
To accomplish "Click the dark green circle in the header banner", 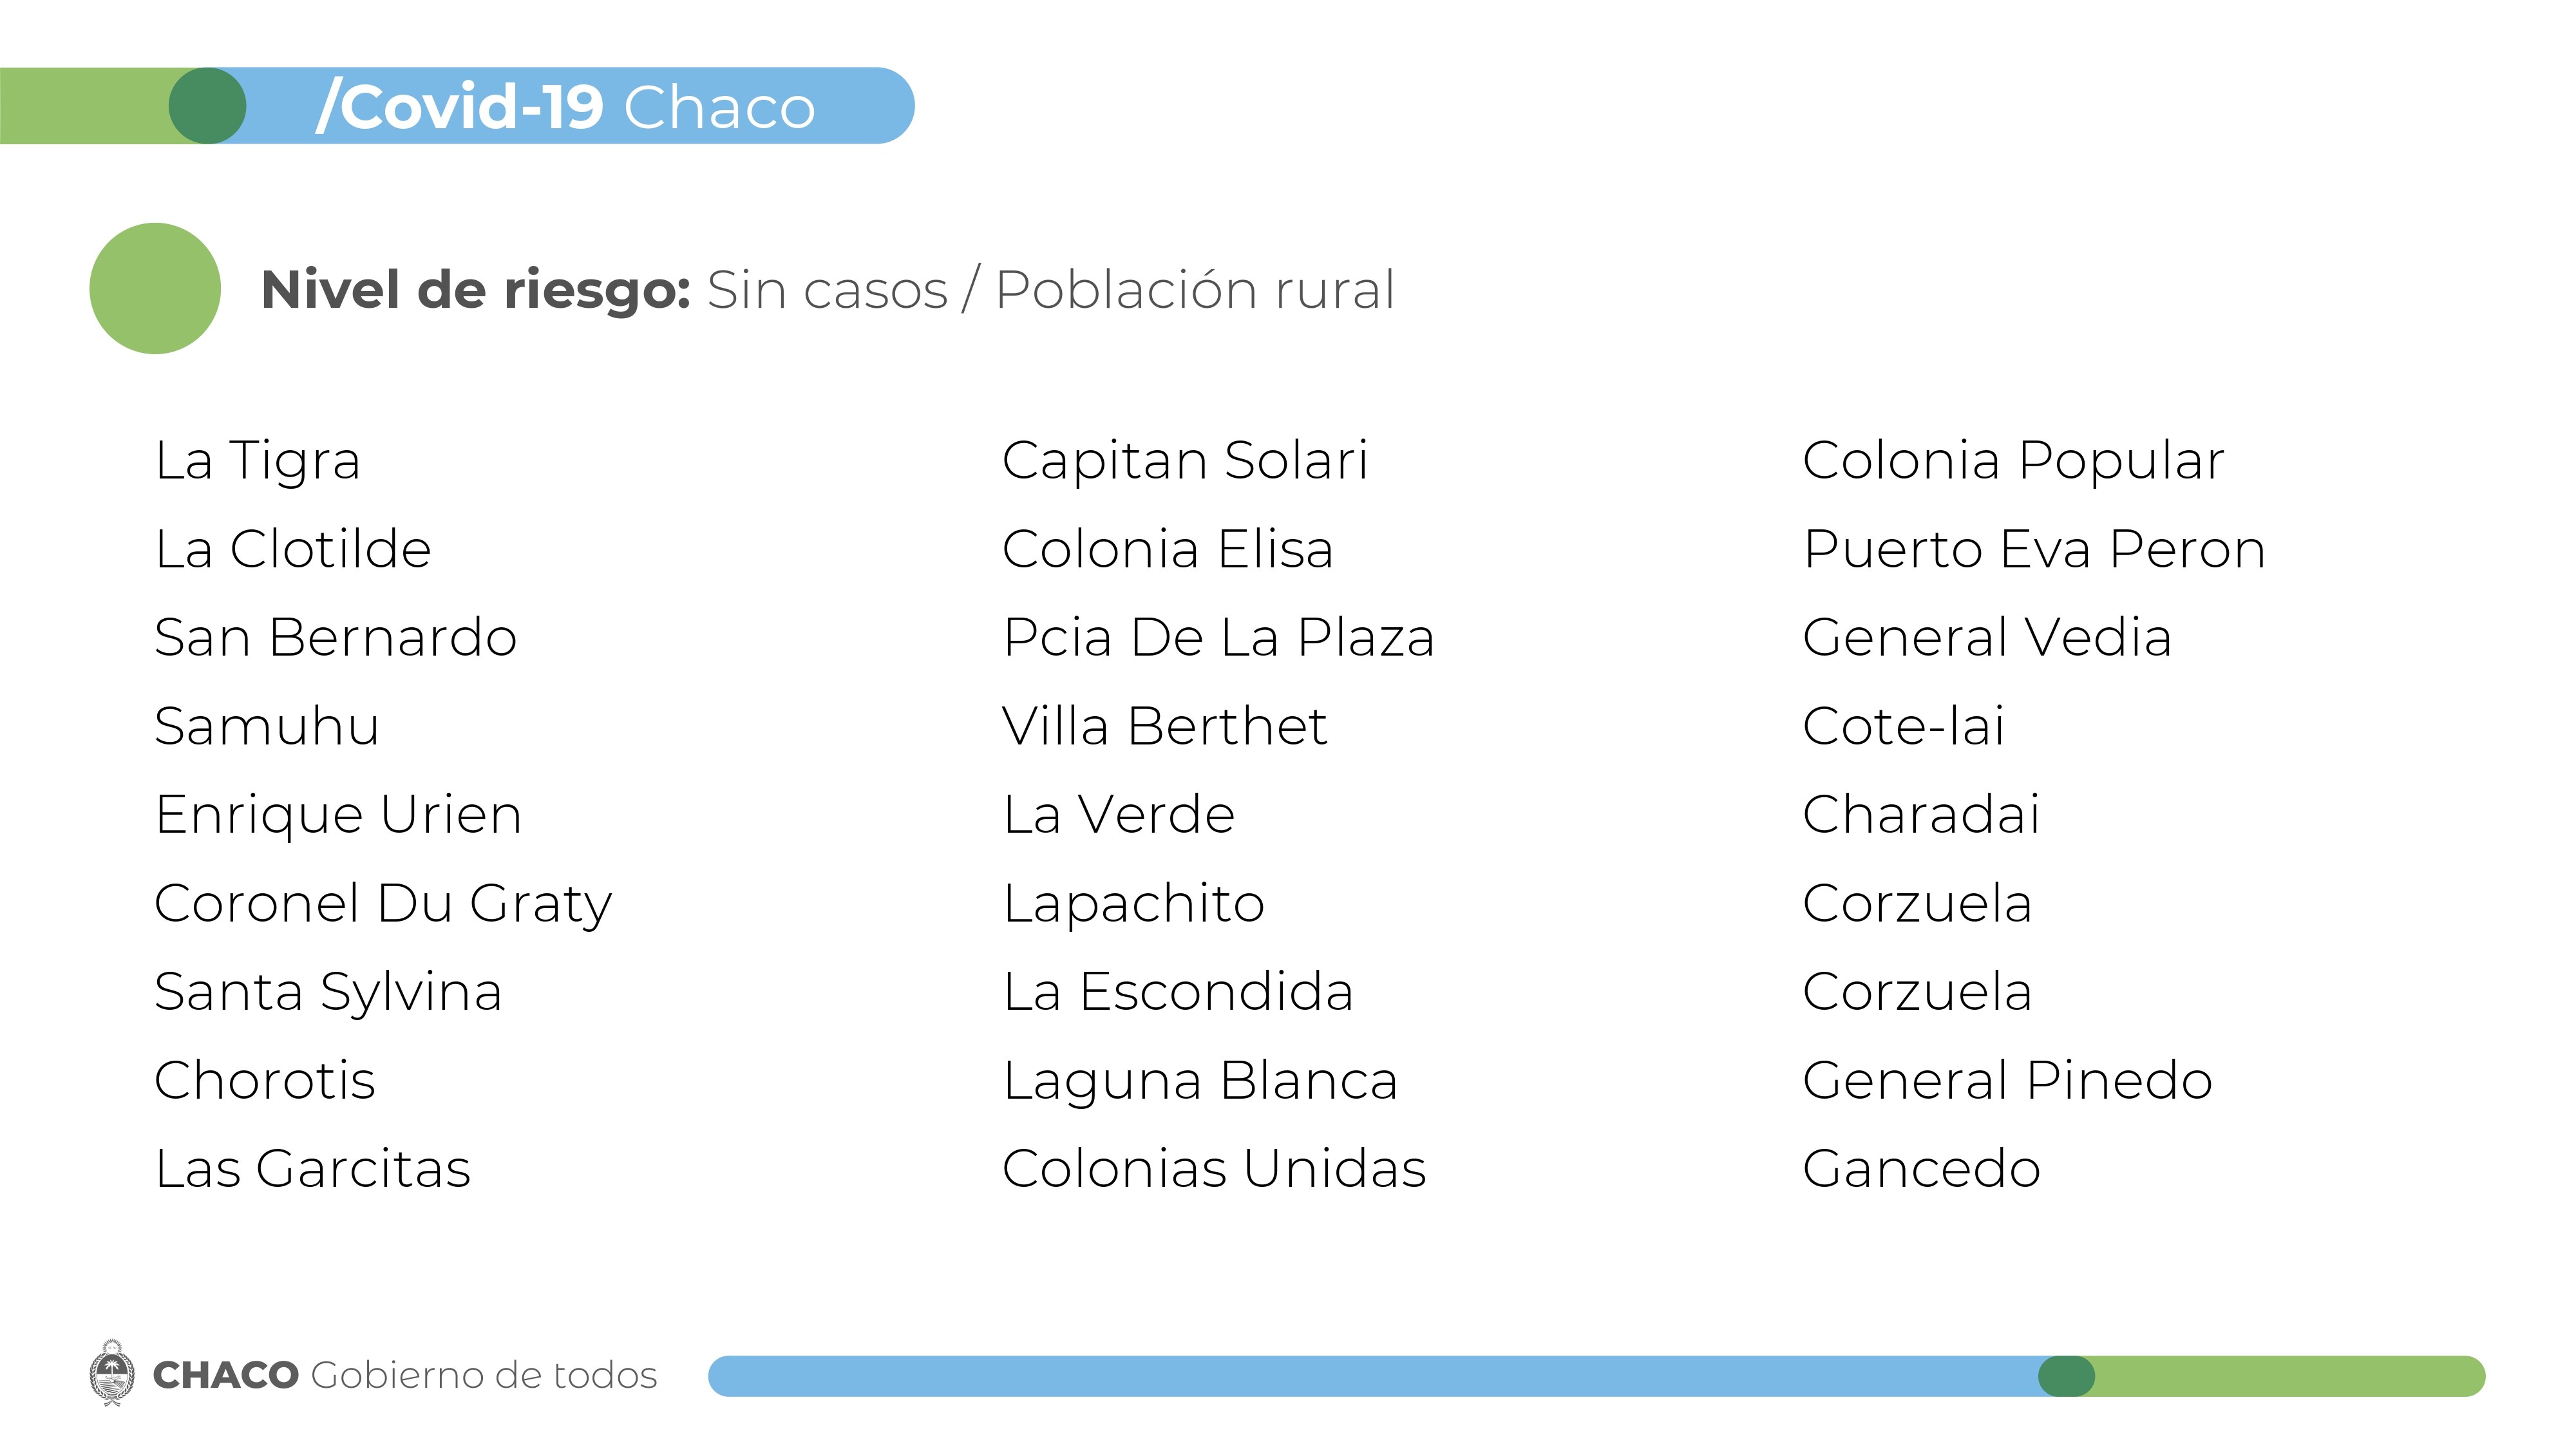I will (207, 106).
